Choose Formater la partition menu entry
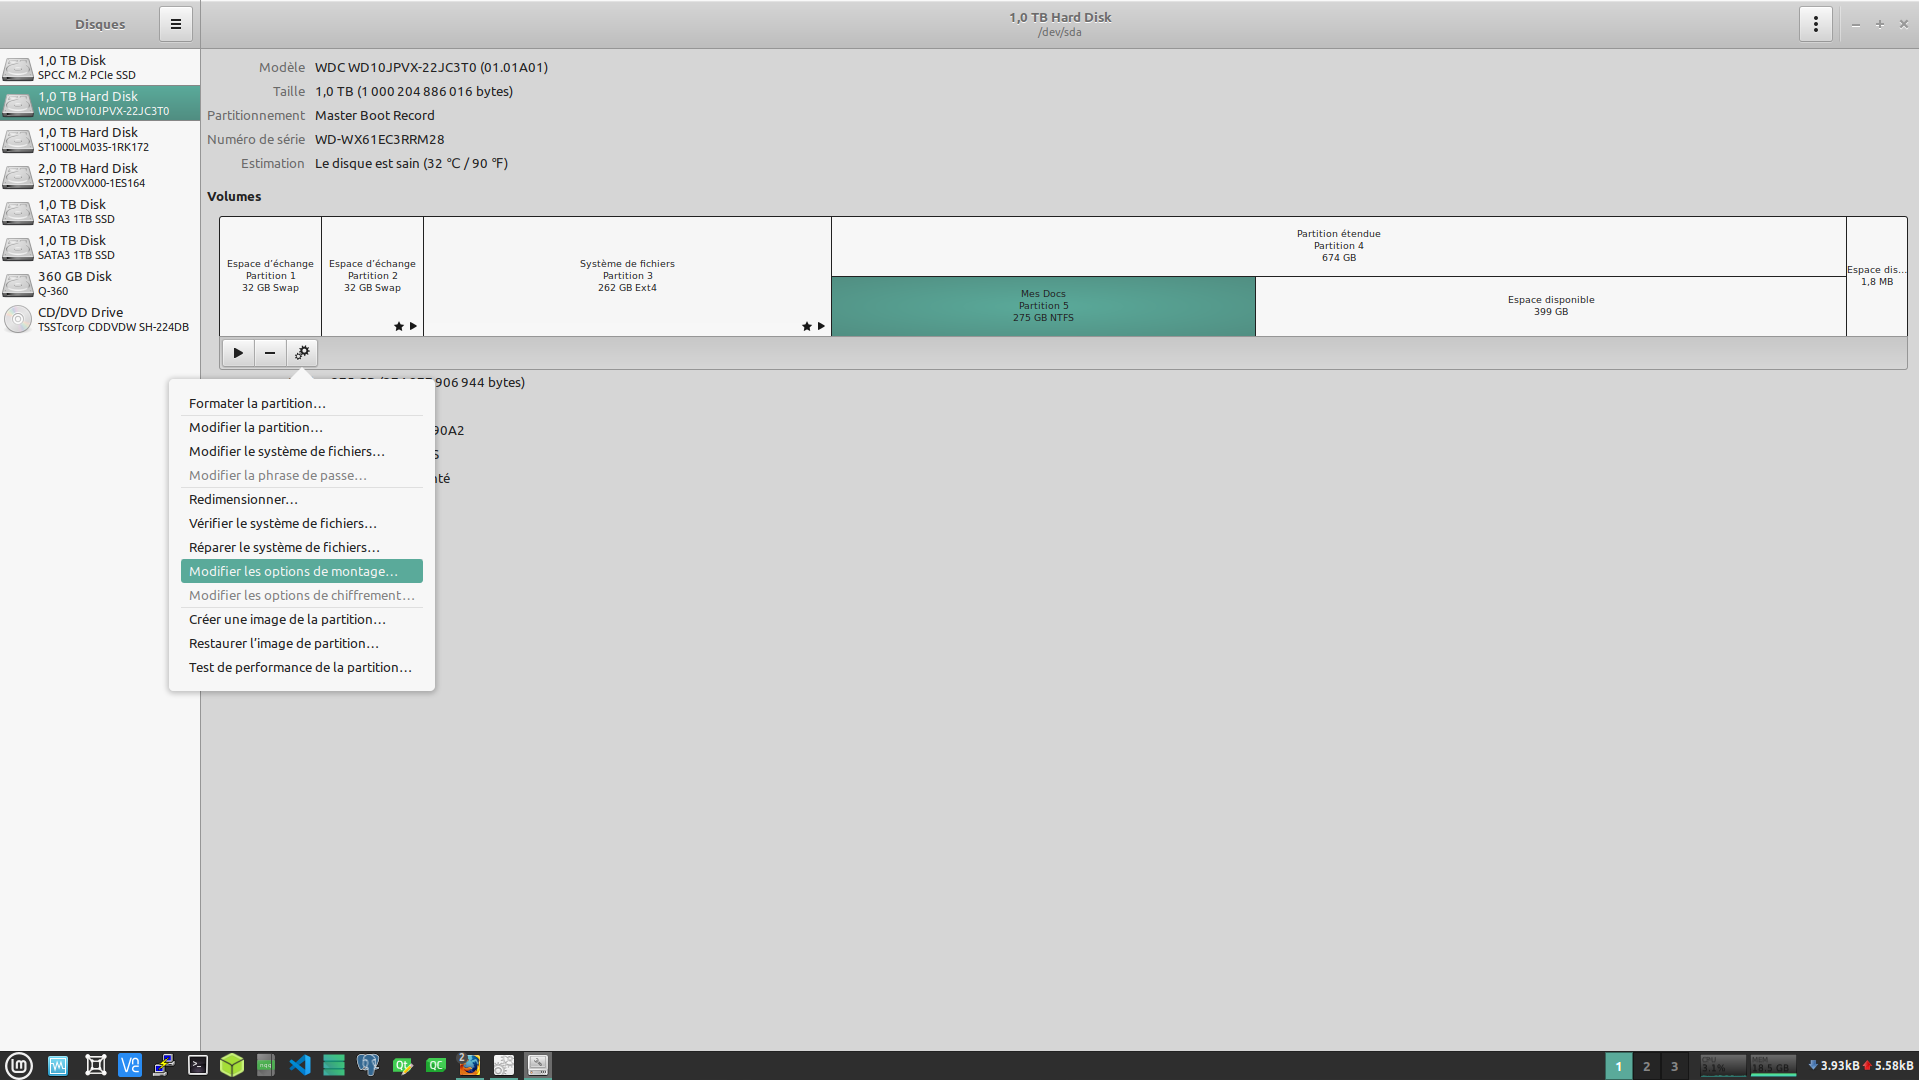Screen dimensions: 1919x1080 click(x=257, y=403)
